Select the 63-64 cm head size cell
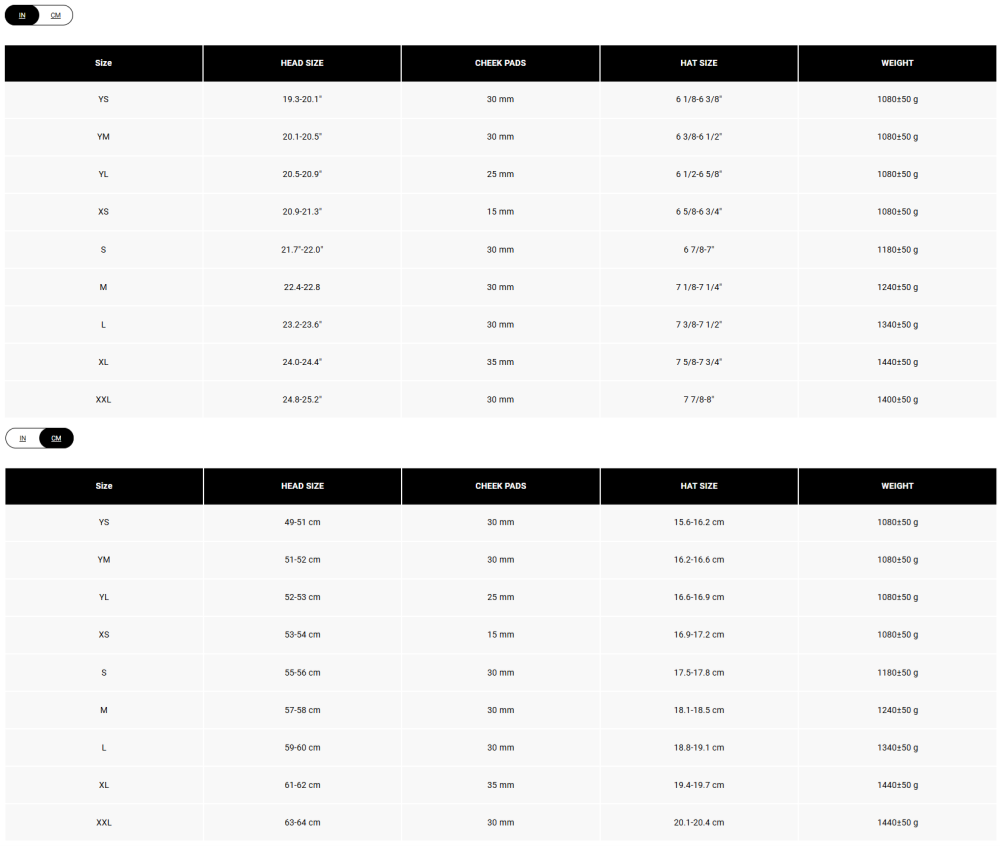This screenshot has width=1000, height=846. pyautogui.click(x=302, y=822)
